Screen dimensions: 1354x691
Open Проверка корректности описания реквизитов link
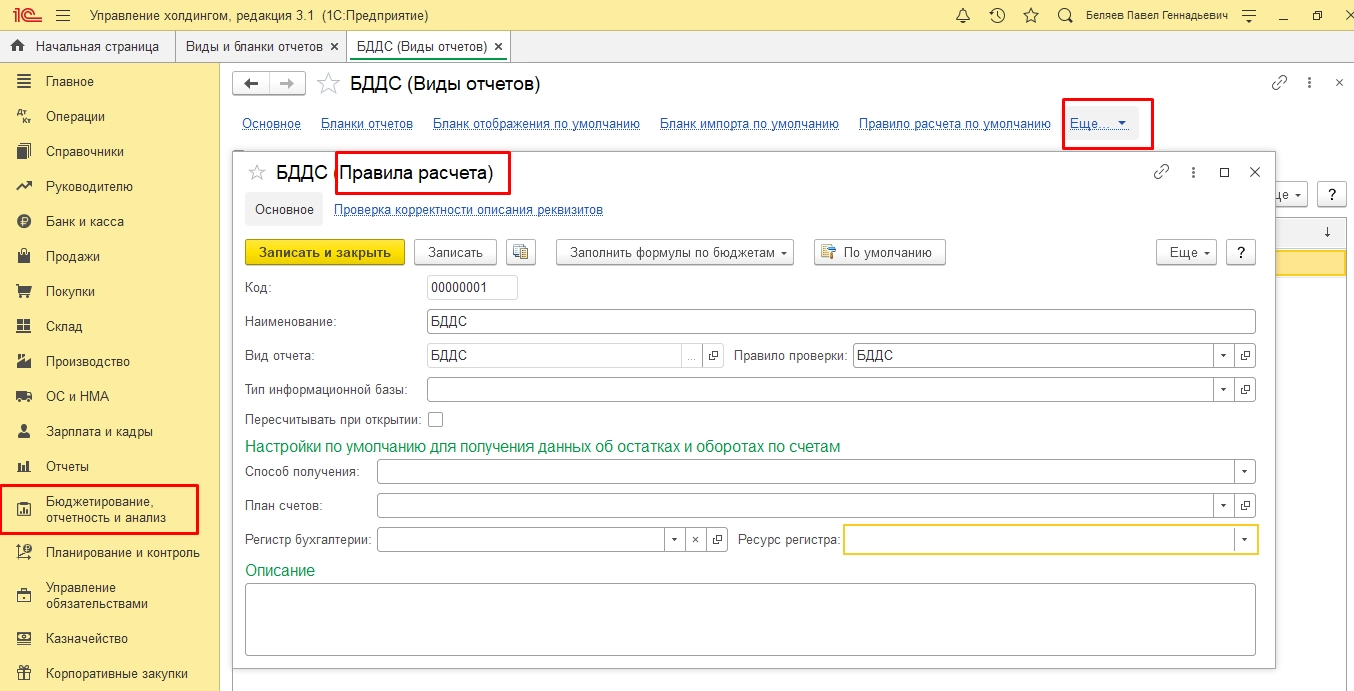pos(467,210)
